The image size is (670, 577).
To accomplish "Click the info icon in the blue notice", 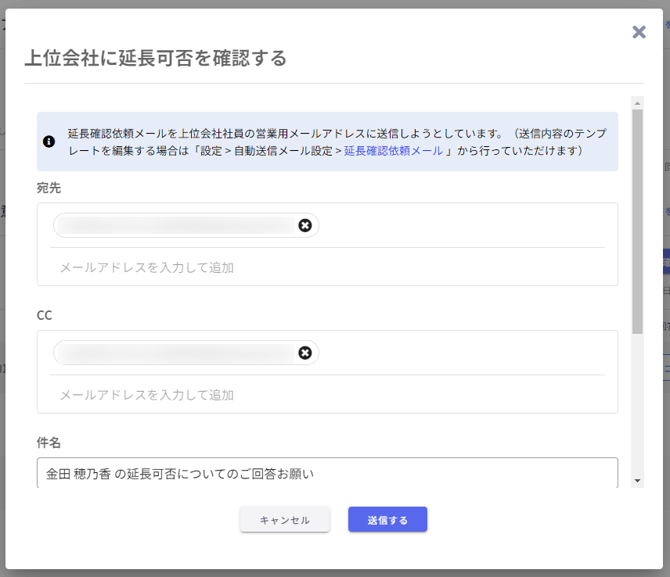I will (49, 141).
